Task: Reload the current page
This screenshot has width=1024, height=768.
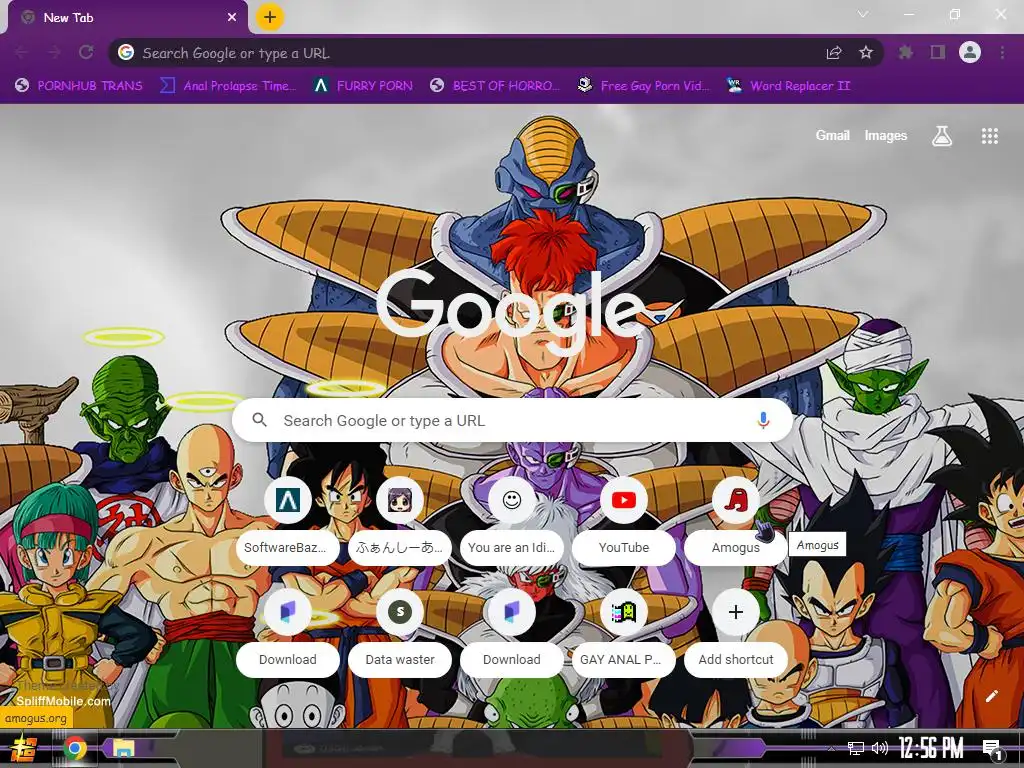Action: [x=86, y=53]
